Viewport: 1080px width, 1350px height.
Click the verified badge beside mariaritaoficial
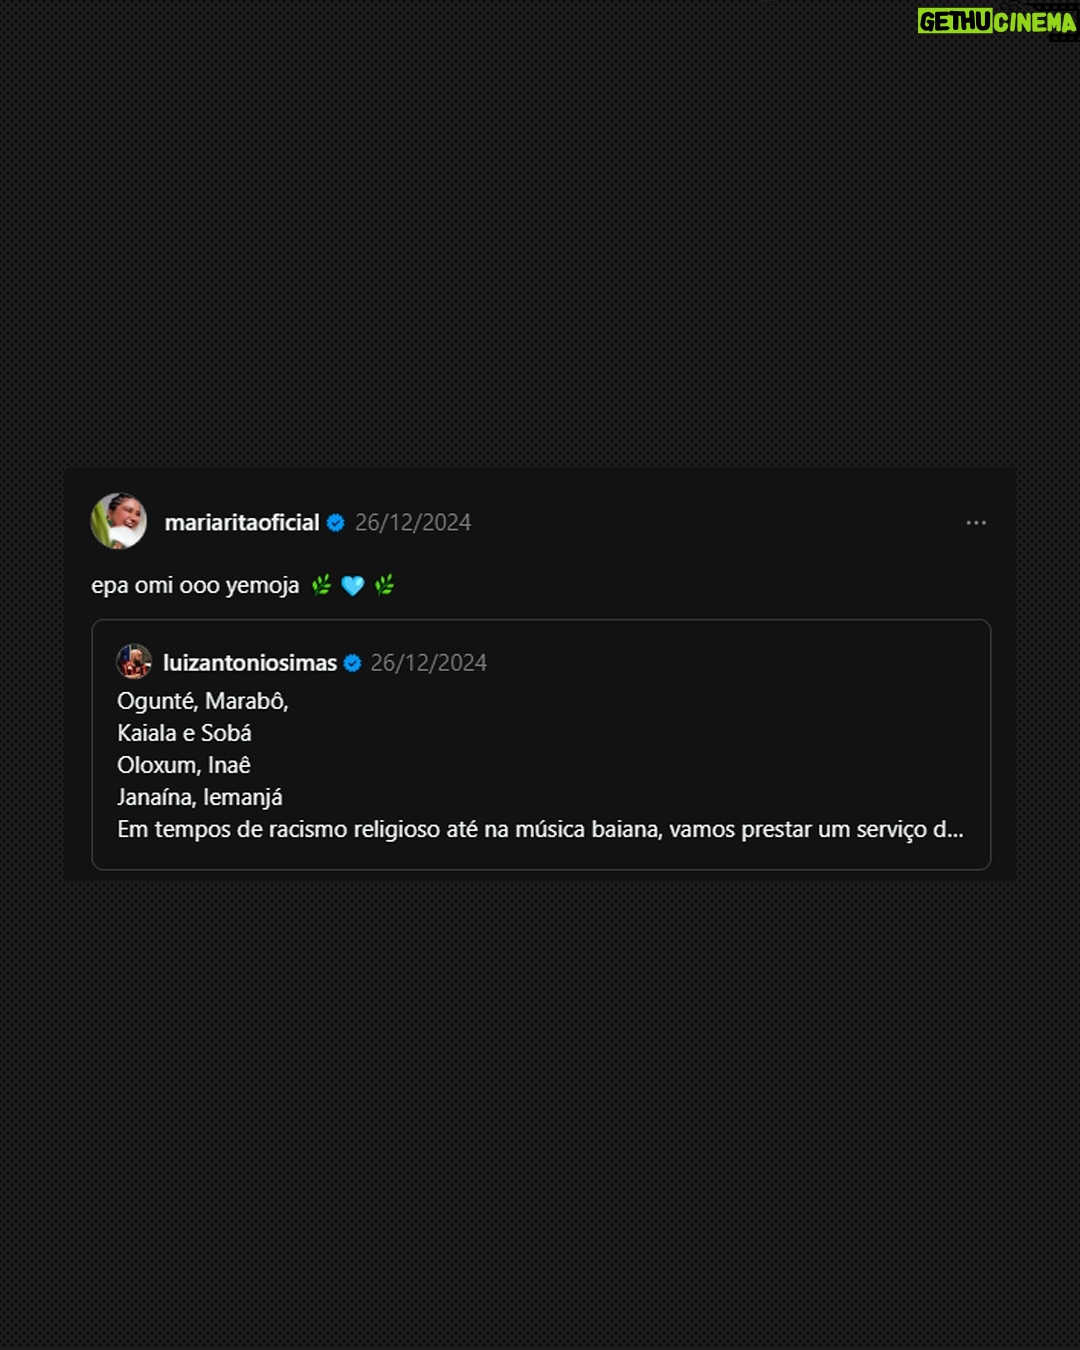coord(336,523)
